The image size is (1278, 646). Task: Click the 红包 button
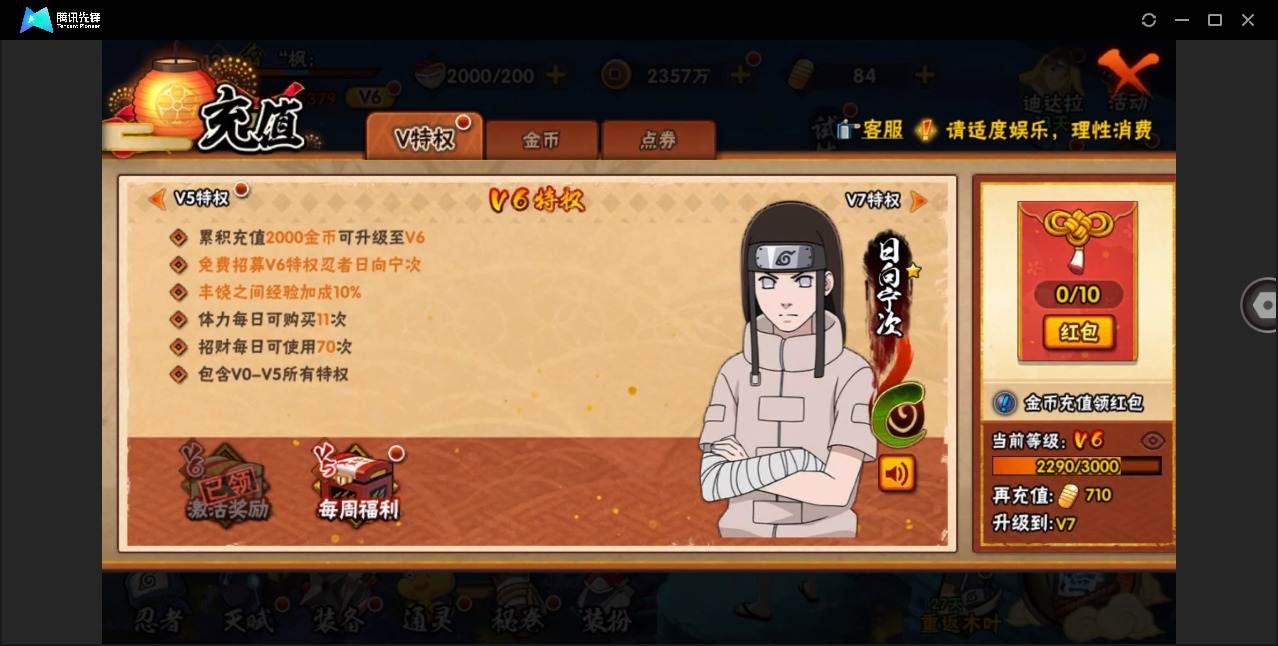1078,332
